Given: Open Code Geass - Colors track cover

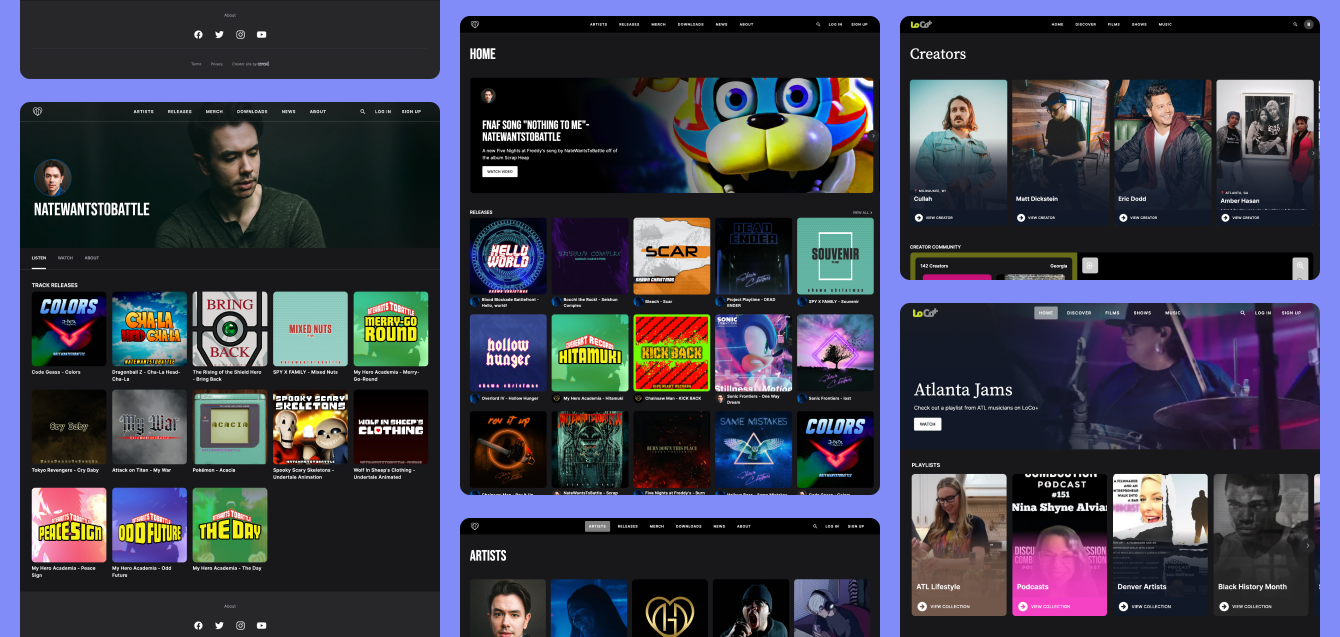Looking at the screenshot, I should point(69,329).
